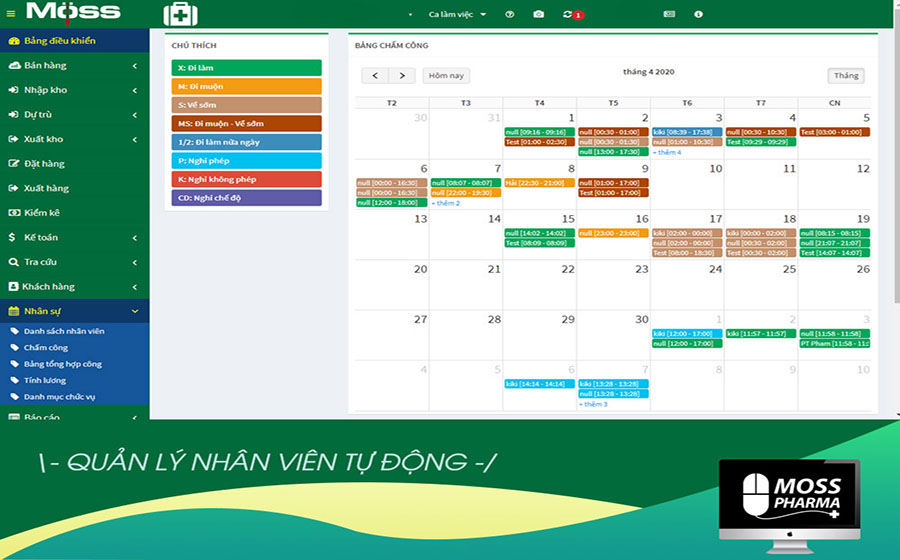Open the help question mark icon

pos(510,15)
